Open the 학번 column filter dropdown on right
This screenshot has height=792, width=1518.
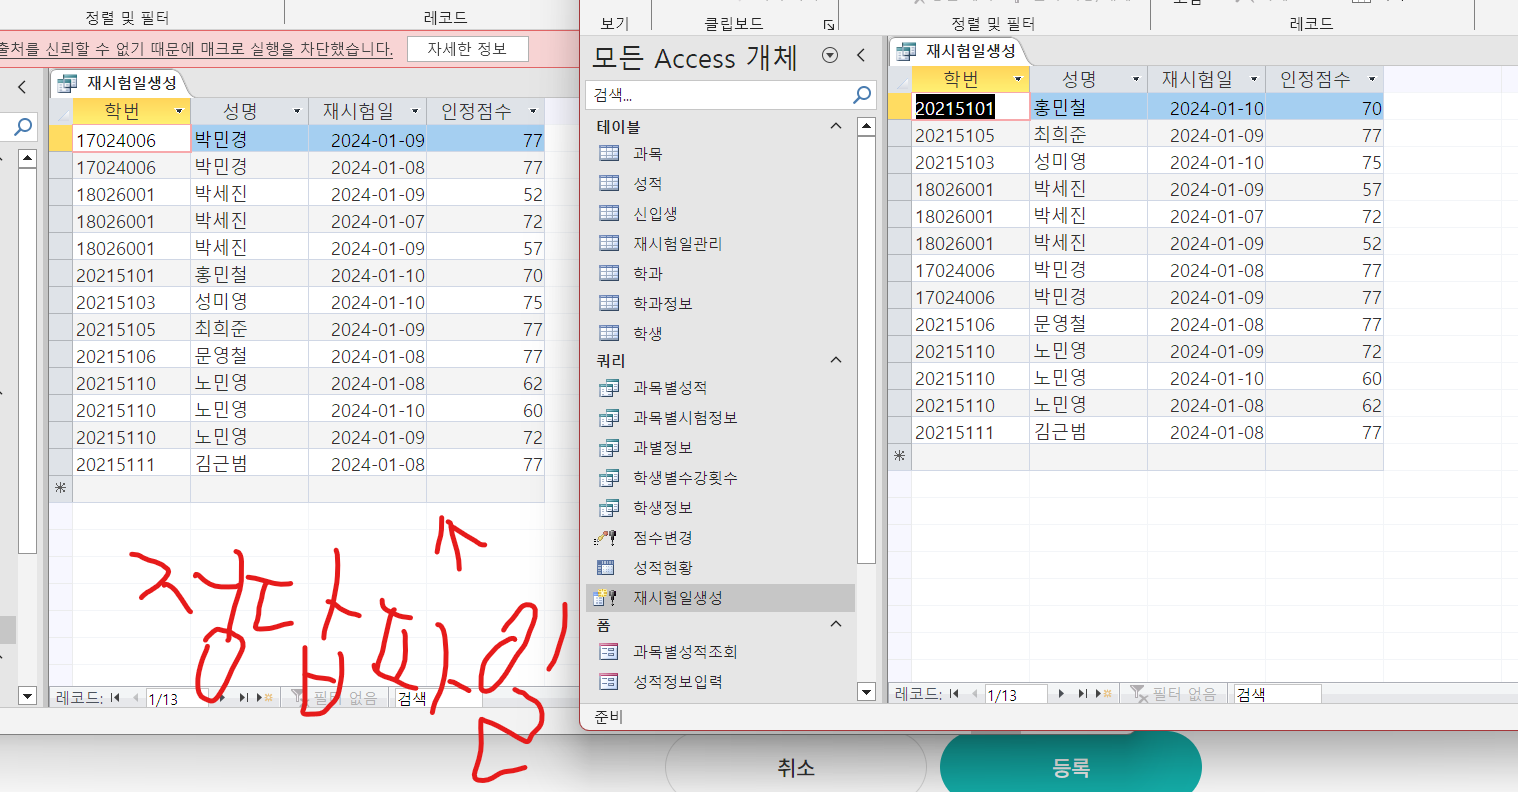pyautogui.click(x=1018, y=79)
